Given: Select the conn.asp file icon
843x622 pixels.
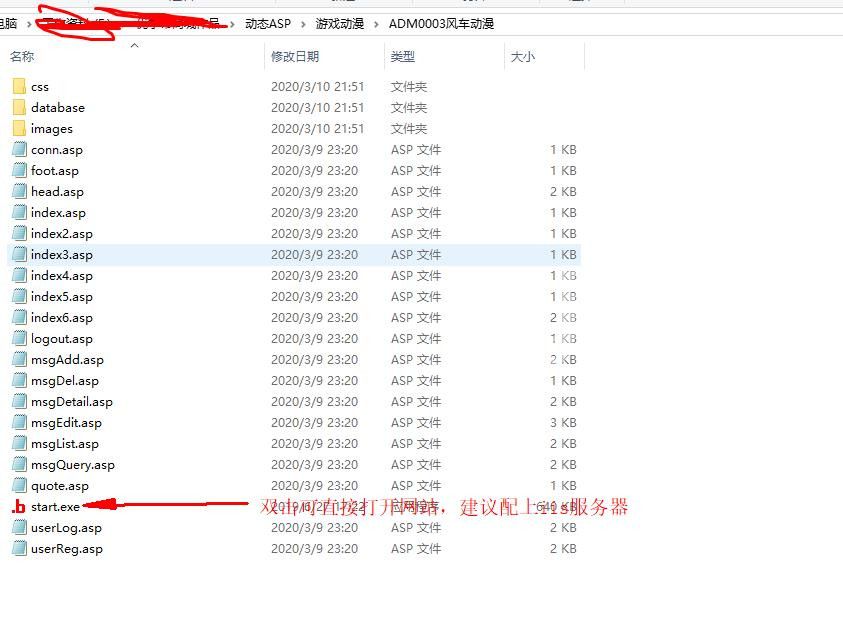Looking at the screenshot, I should 19,150.
